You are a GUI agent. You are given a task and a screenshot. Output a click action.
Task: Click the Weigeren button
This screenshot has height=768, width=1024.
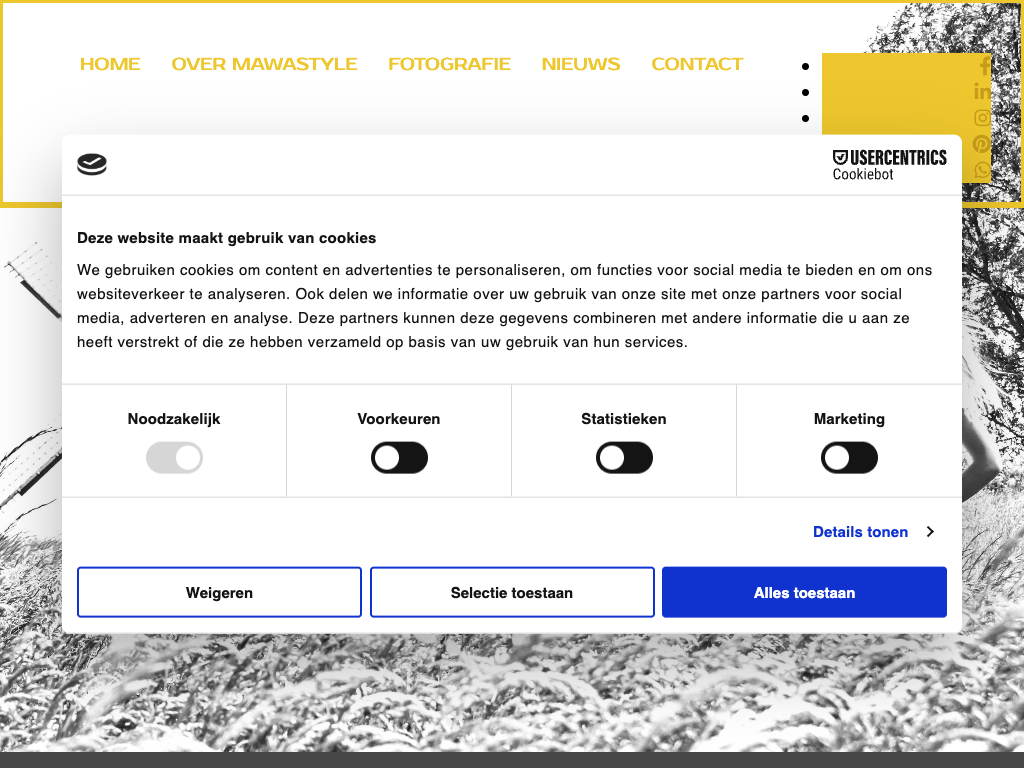coord(219,592)
